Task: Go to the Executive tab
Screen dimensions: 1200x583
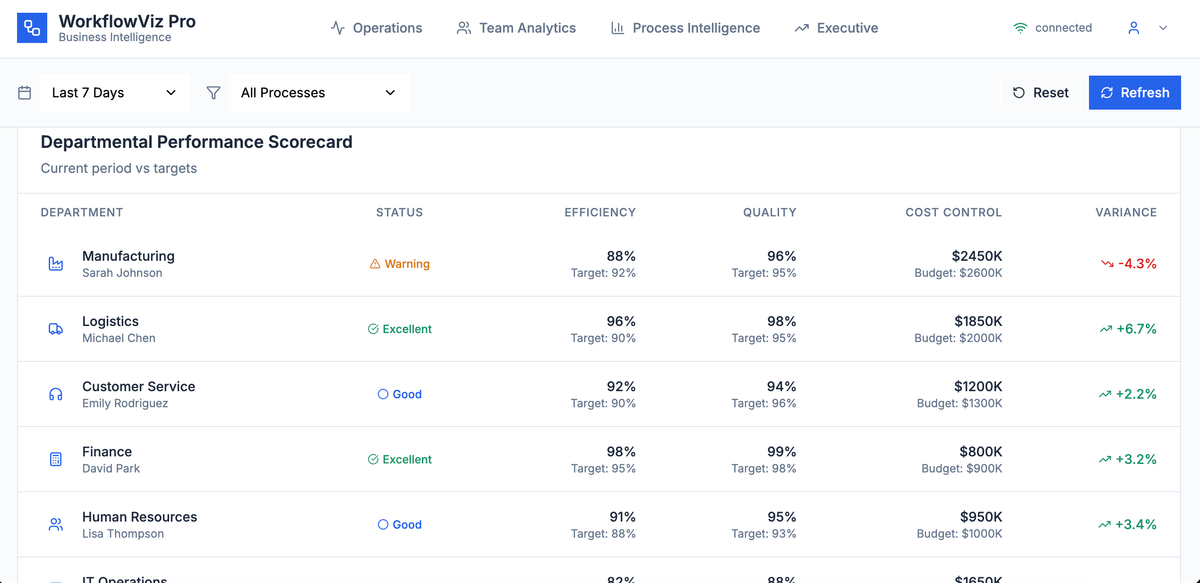Action: [836, 28]
